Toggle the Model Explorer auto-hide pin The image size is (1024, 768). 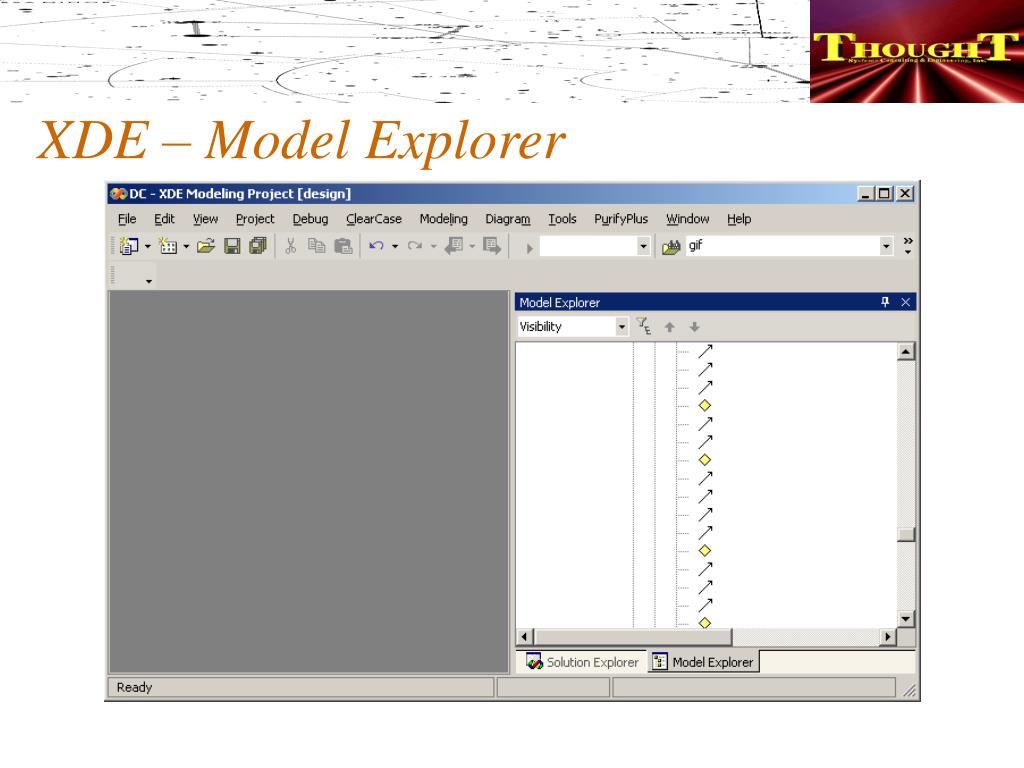pyautogui.click(x=885, y=302)
